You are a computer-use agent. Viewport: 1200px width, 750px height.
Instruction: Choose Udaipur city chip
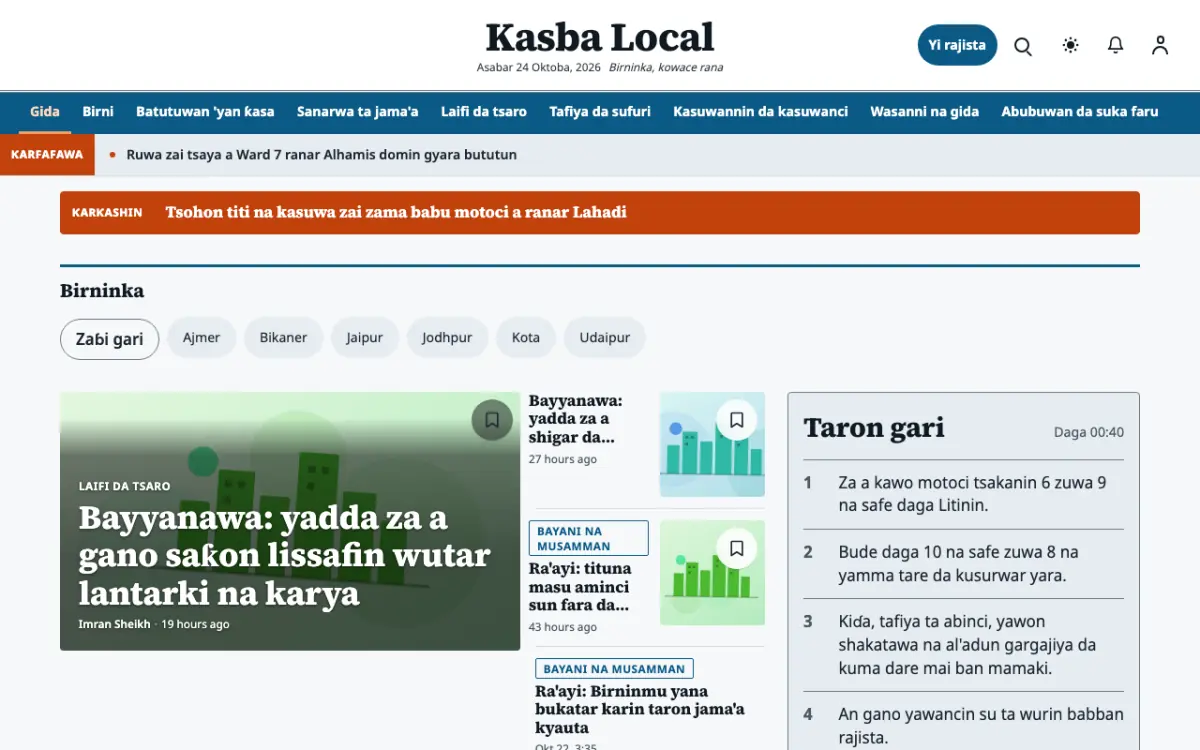pyautogui.click(x=605, y=338)
